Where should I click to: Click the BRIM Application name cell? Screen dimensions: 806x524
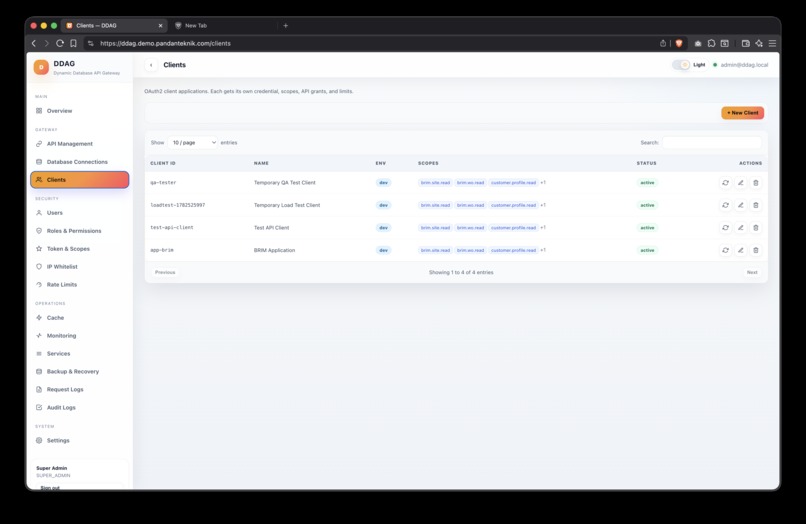[x=274, y=250]
